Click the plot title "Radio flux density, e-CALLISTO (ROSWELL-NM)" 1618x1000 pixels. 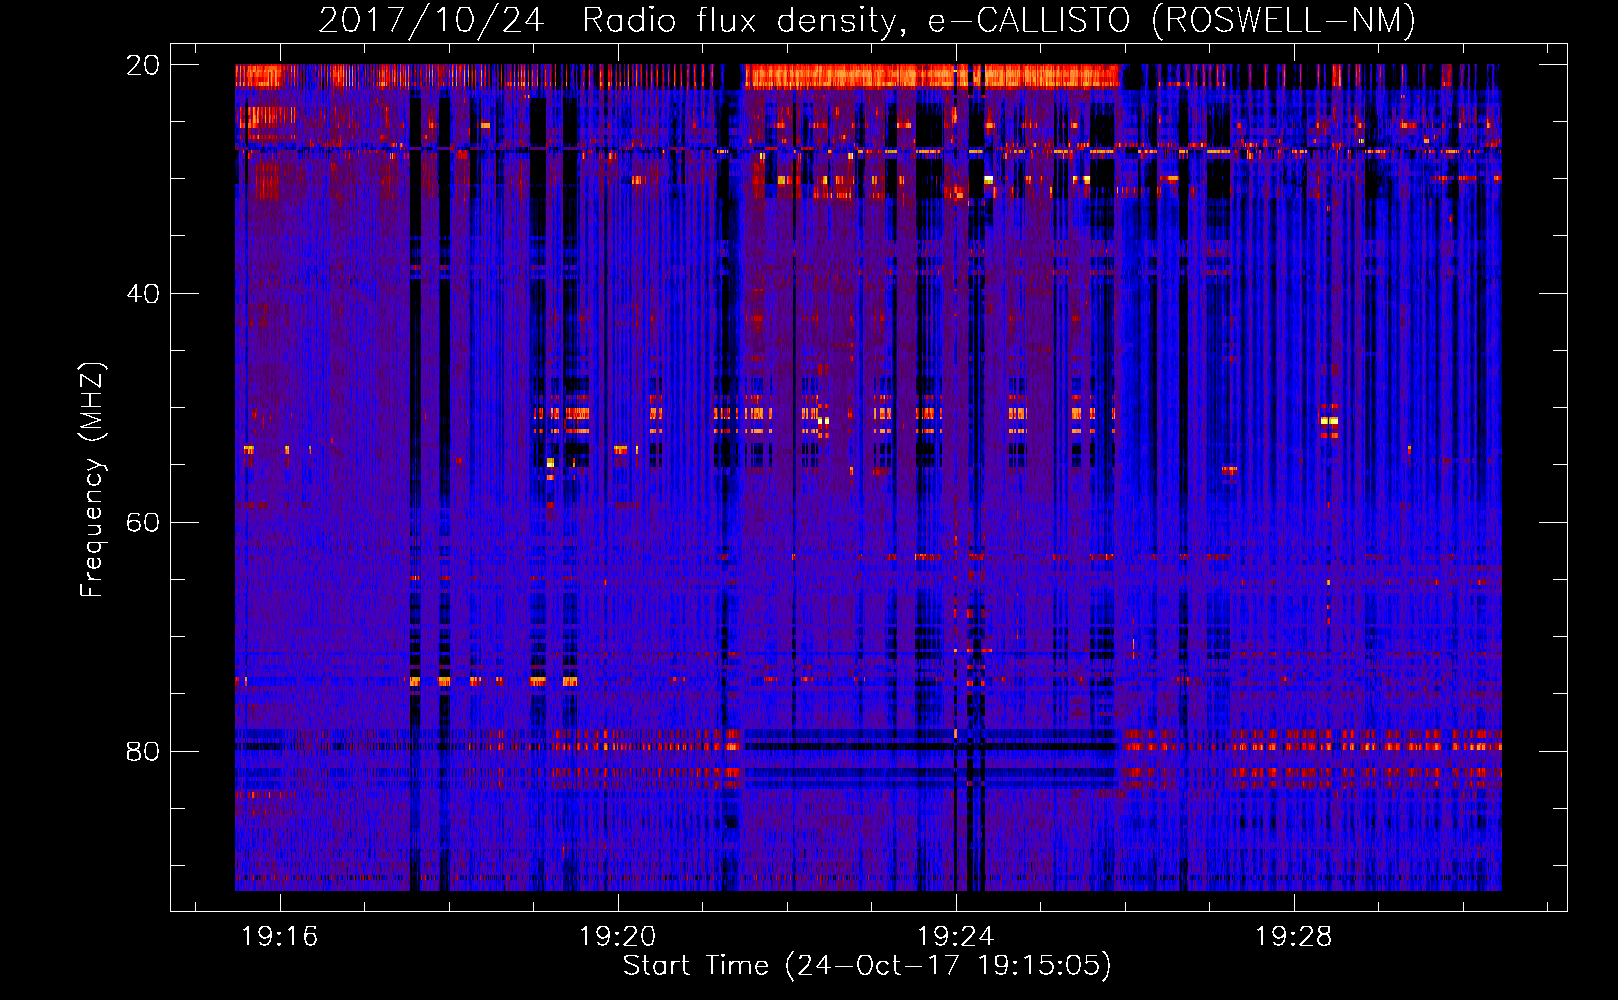[998, 21]
